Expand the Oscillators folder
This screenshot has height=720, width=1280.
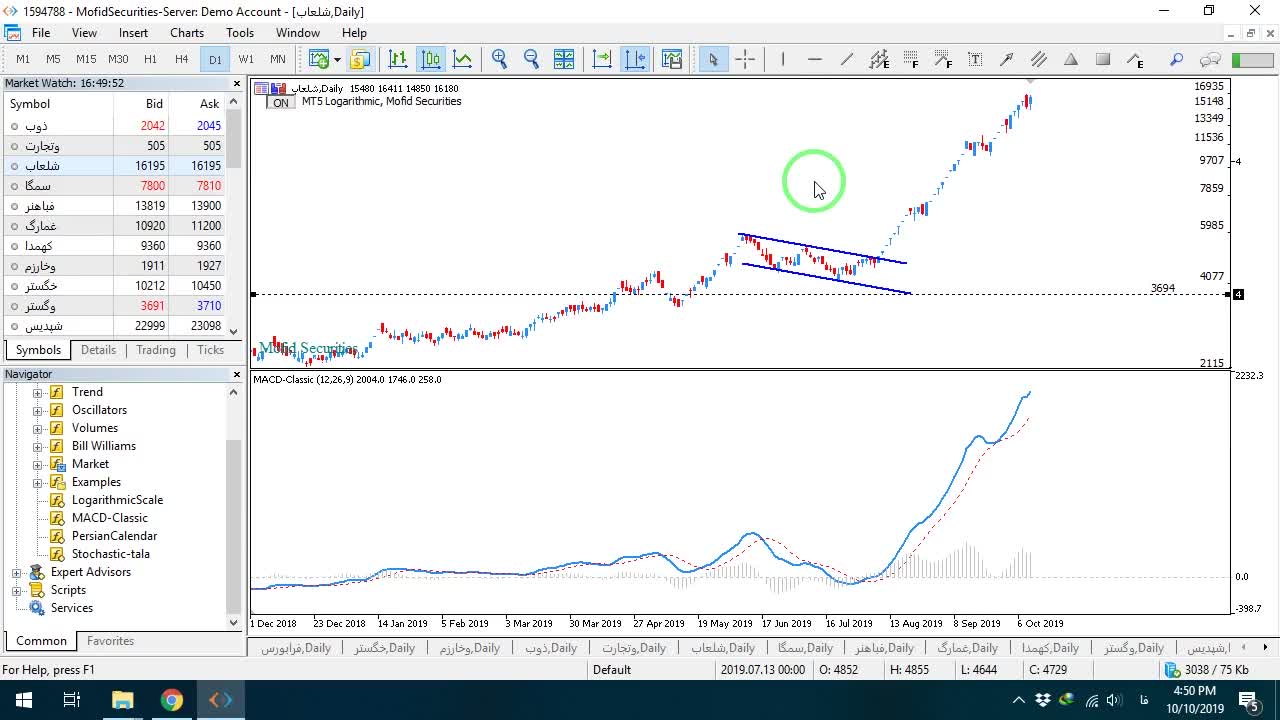tap(38, 410)
